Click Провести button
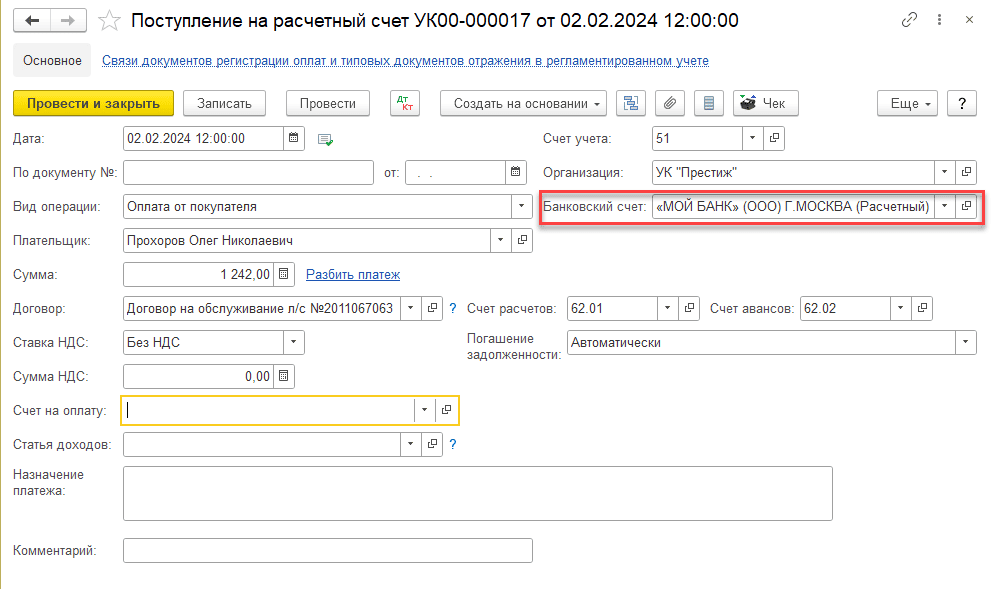994x589 pixels. (x=328, y=103)
